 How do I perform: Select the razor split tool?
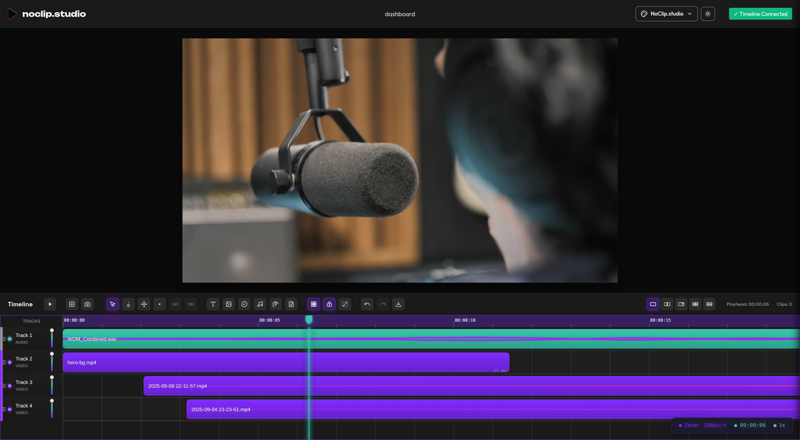tap(128, 304)
